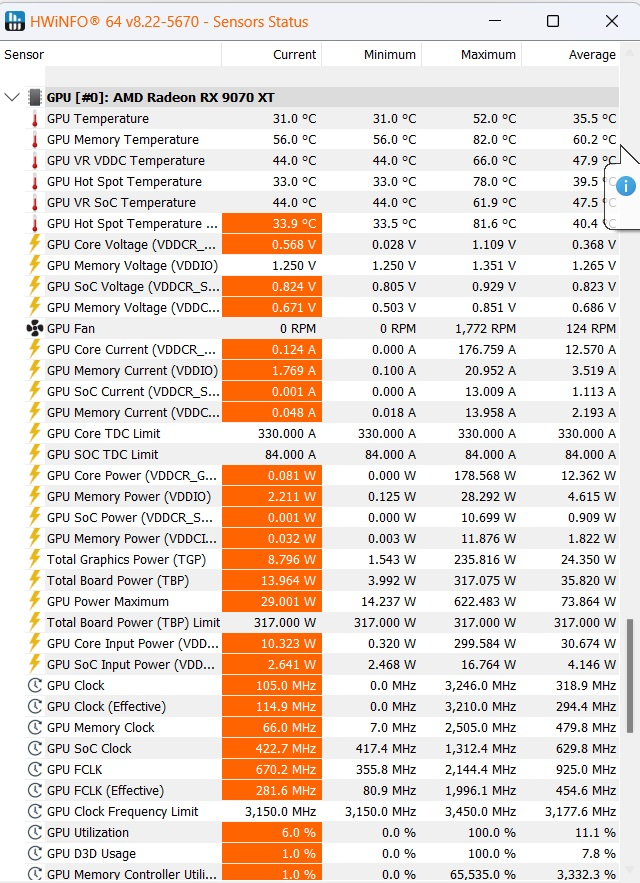Maximize the HWiNFO Sensors Status window
Viewport: 640px width, 883px height.
click(x=553, y=21)
